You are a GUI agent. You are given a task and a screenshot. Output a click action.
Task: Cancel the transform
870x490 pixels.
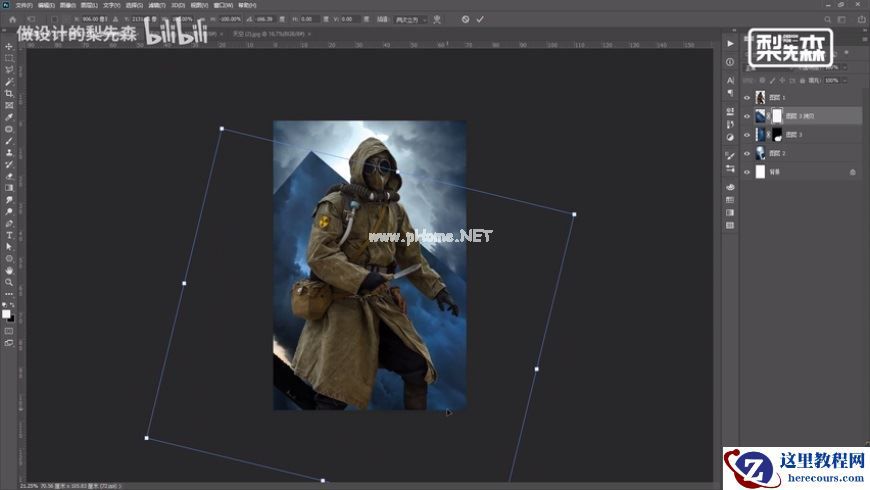(465, 19)
